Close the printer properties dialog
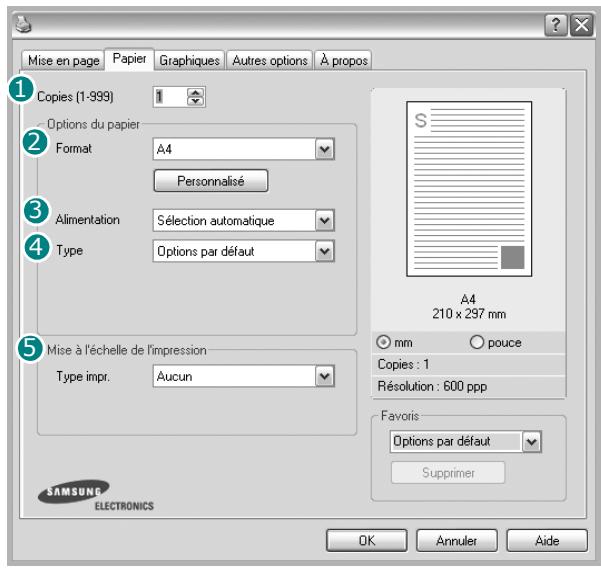Screen dimensions: 601x568 [581, 25]
